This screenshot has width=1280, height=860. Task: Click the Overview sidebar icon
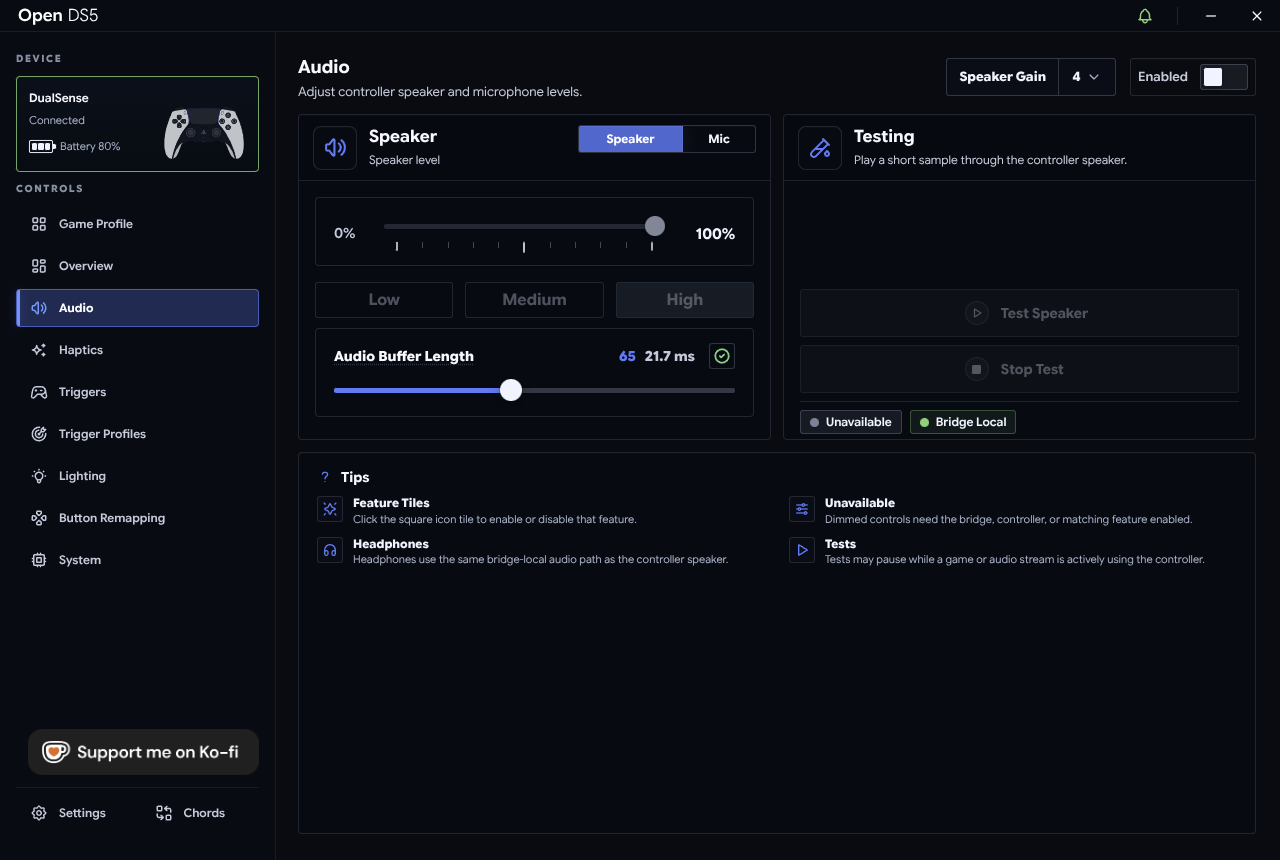[x=39, y=266]
